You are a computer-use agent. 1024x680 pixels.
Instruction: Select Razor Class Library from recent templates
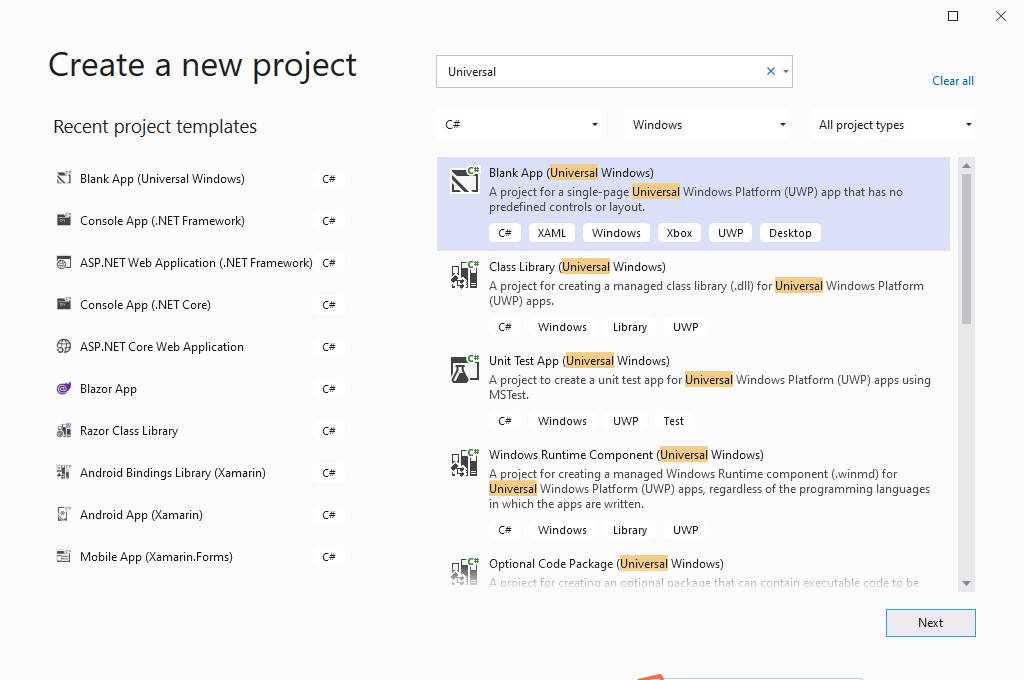tap(129, 431)
